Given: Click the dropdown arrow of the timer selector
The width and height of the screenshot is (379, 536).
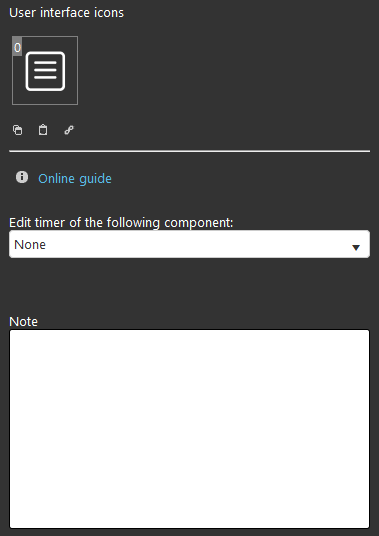Looking at the screenshot, I should 356,247.
